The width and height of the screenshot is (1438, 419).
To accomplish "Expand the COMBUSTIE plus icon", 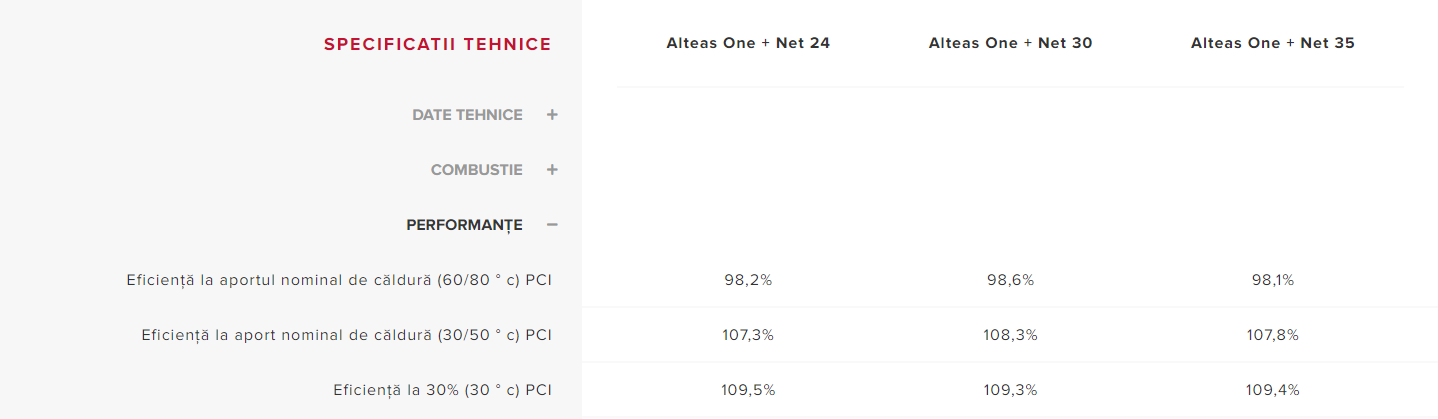I will click(x=552, y=170).
